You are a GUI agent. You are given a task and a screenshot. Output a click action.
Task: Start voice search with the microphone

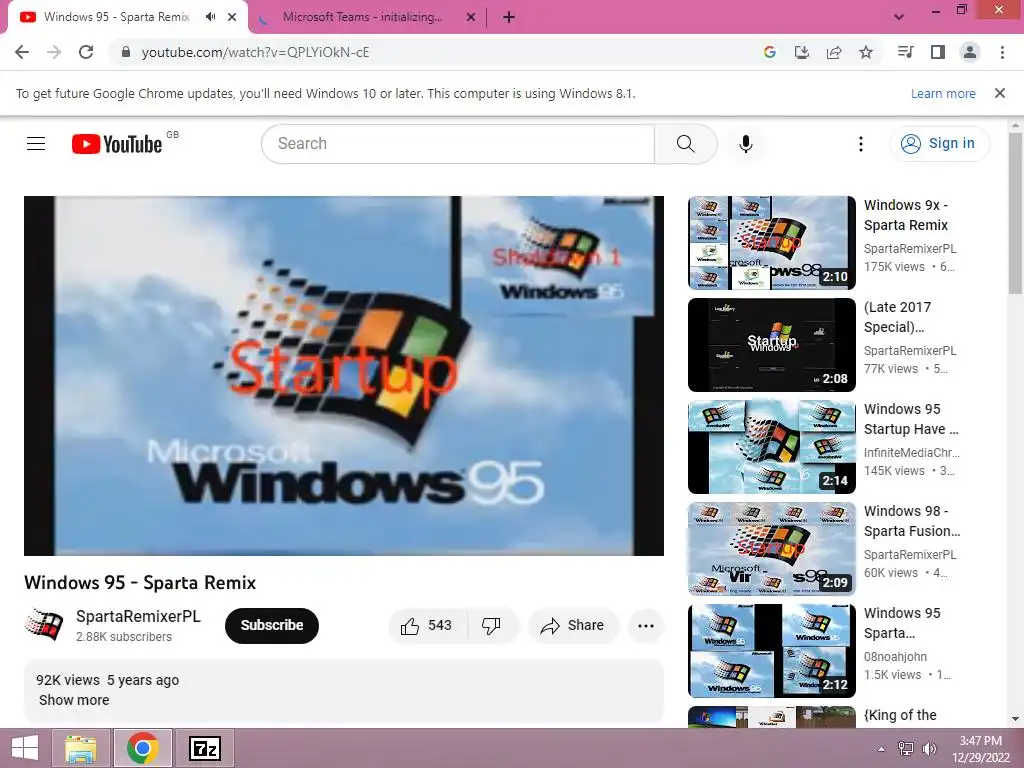(x=746, y=144)
